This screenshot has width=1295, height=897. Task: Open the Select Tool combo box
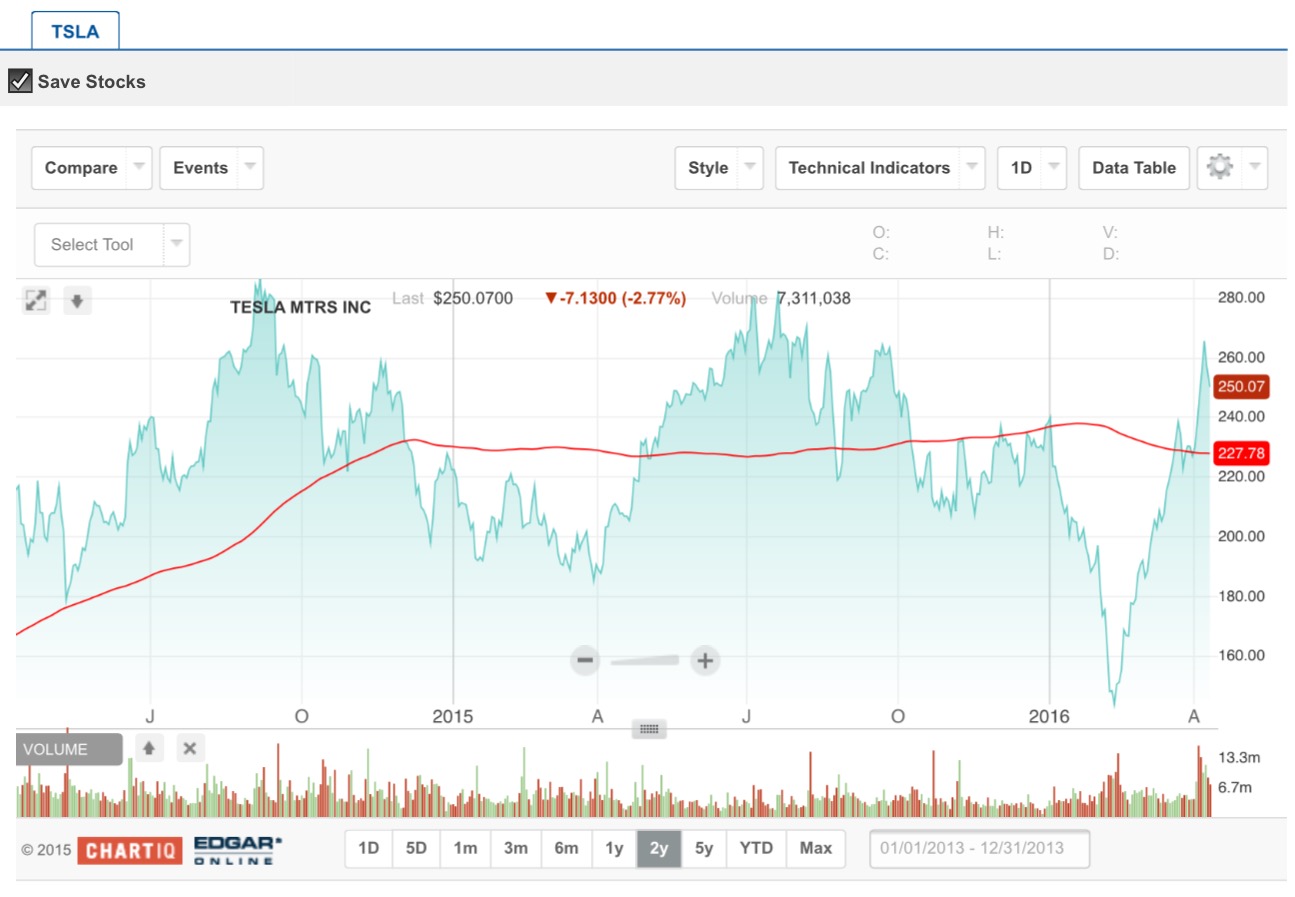(x=111, y=245)
